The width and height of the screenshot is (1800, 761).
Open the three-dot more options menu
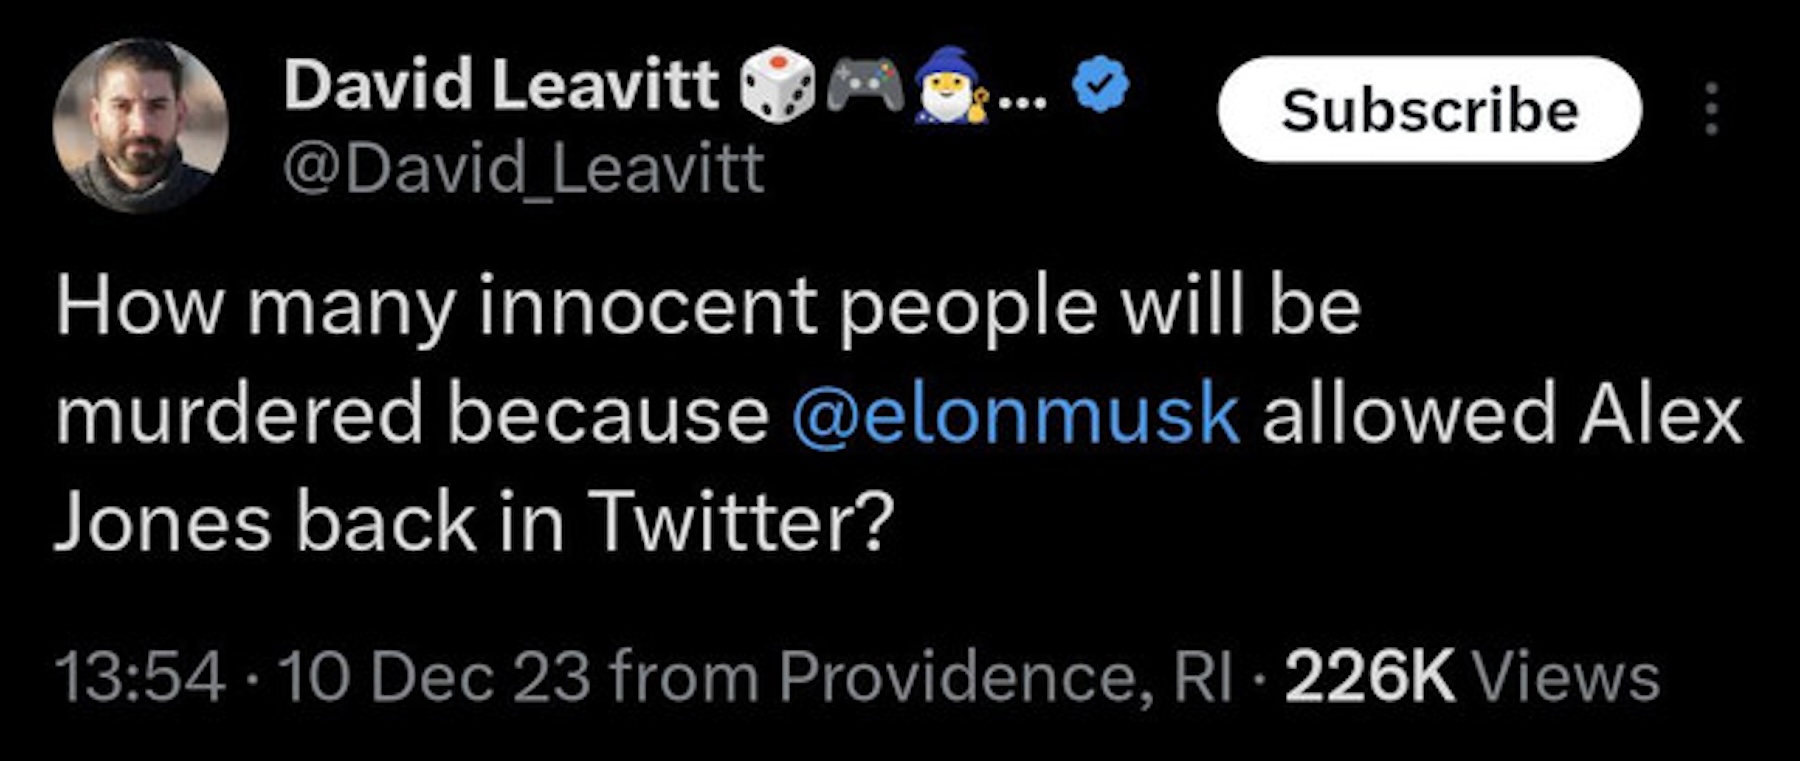point(1711,109)
